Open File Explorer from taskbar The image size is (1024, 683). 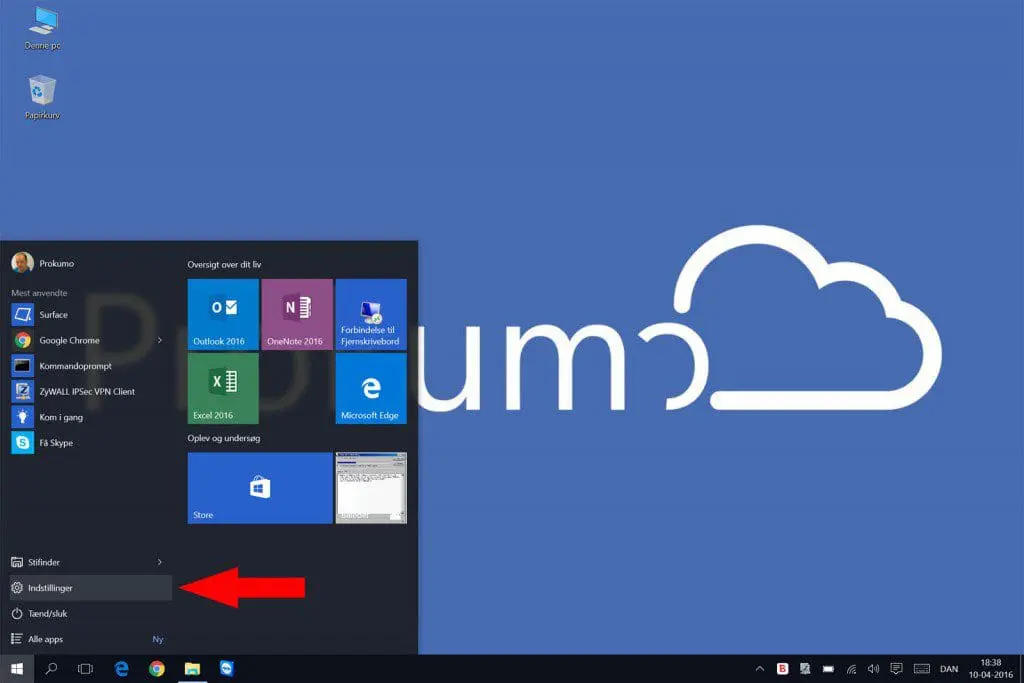point(192,669)
